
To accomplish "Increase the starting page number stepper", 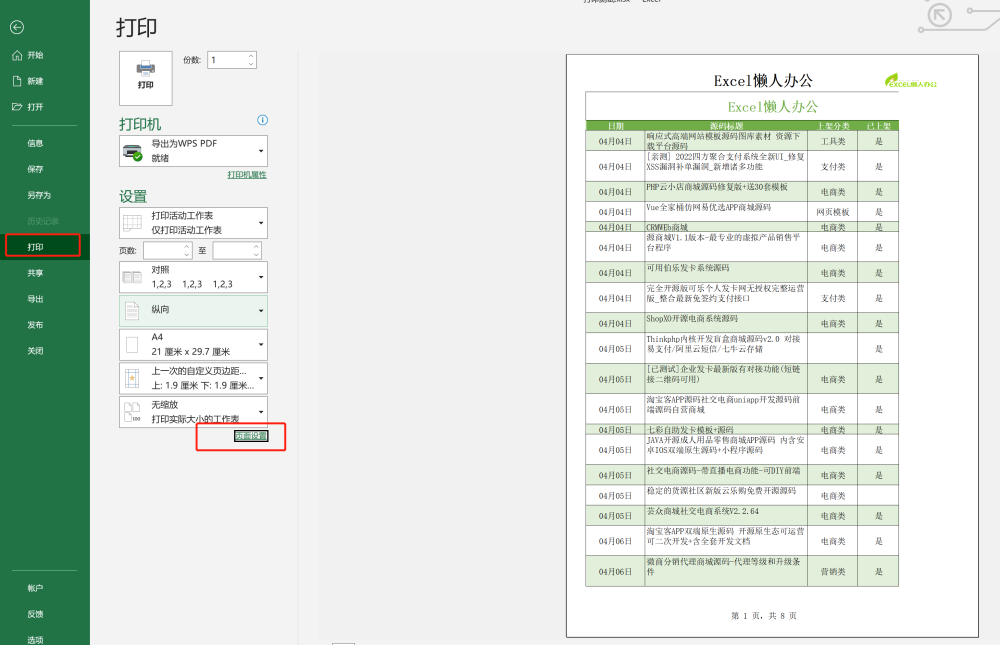I will [187, 247].
